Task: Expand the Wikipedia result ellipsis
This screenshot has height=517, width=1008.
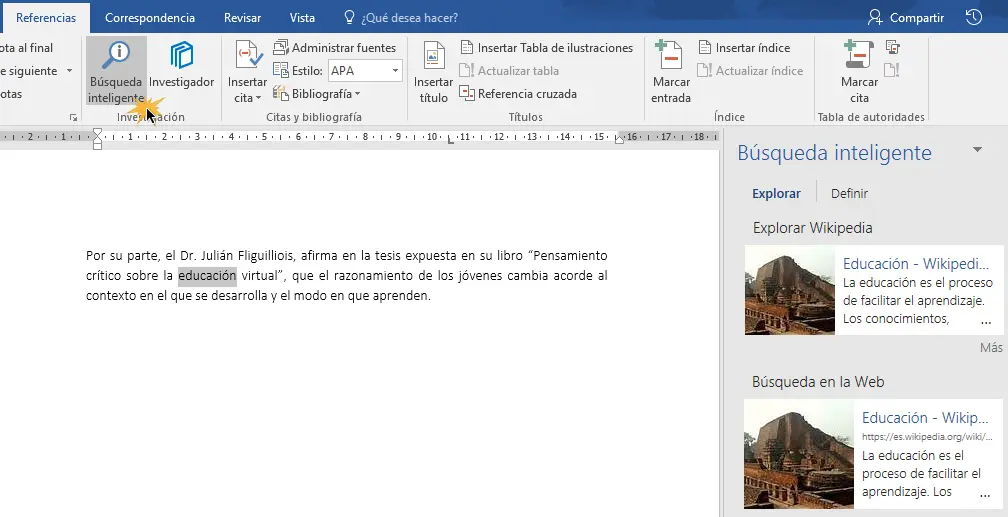Action: (986, 322)
